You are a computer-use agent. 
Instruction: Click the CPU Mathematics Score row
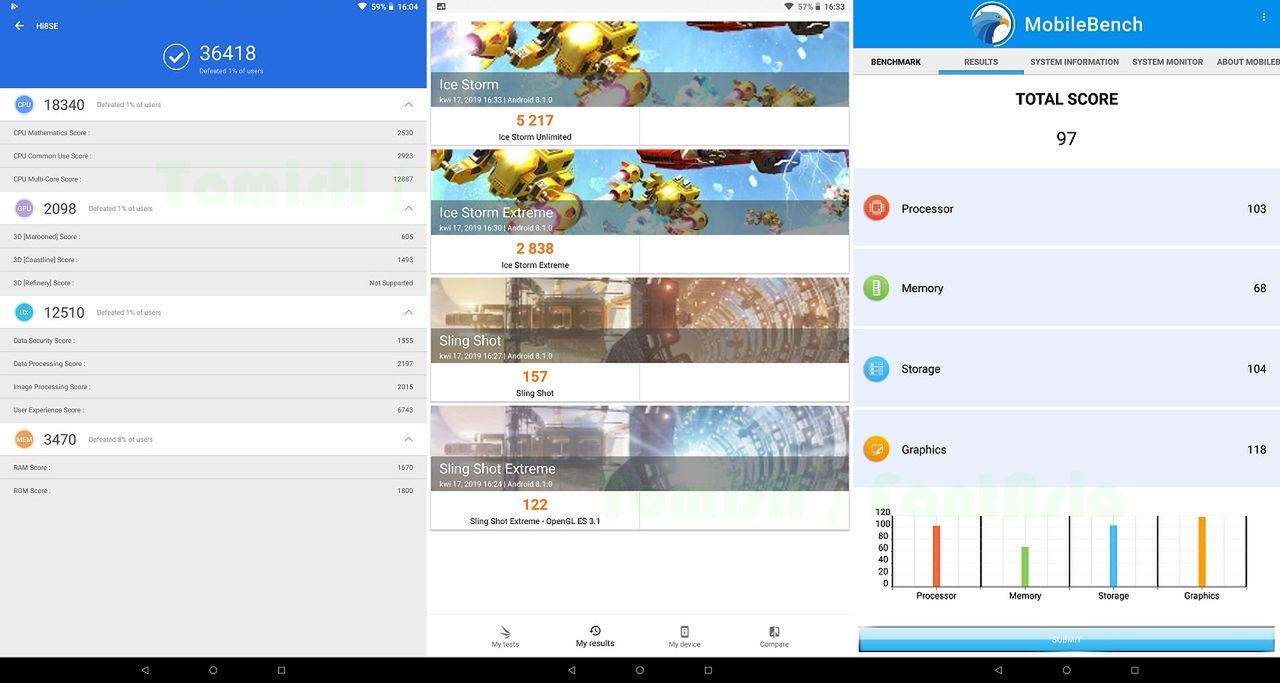pos(213,133)
